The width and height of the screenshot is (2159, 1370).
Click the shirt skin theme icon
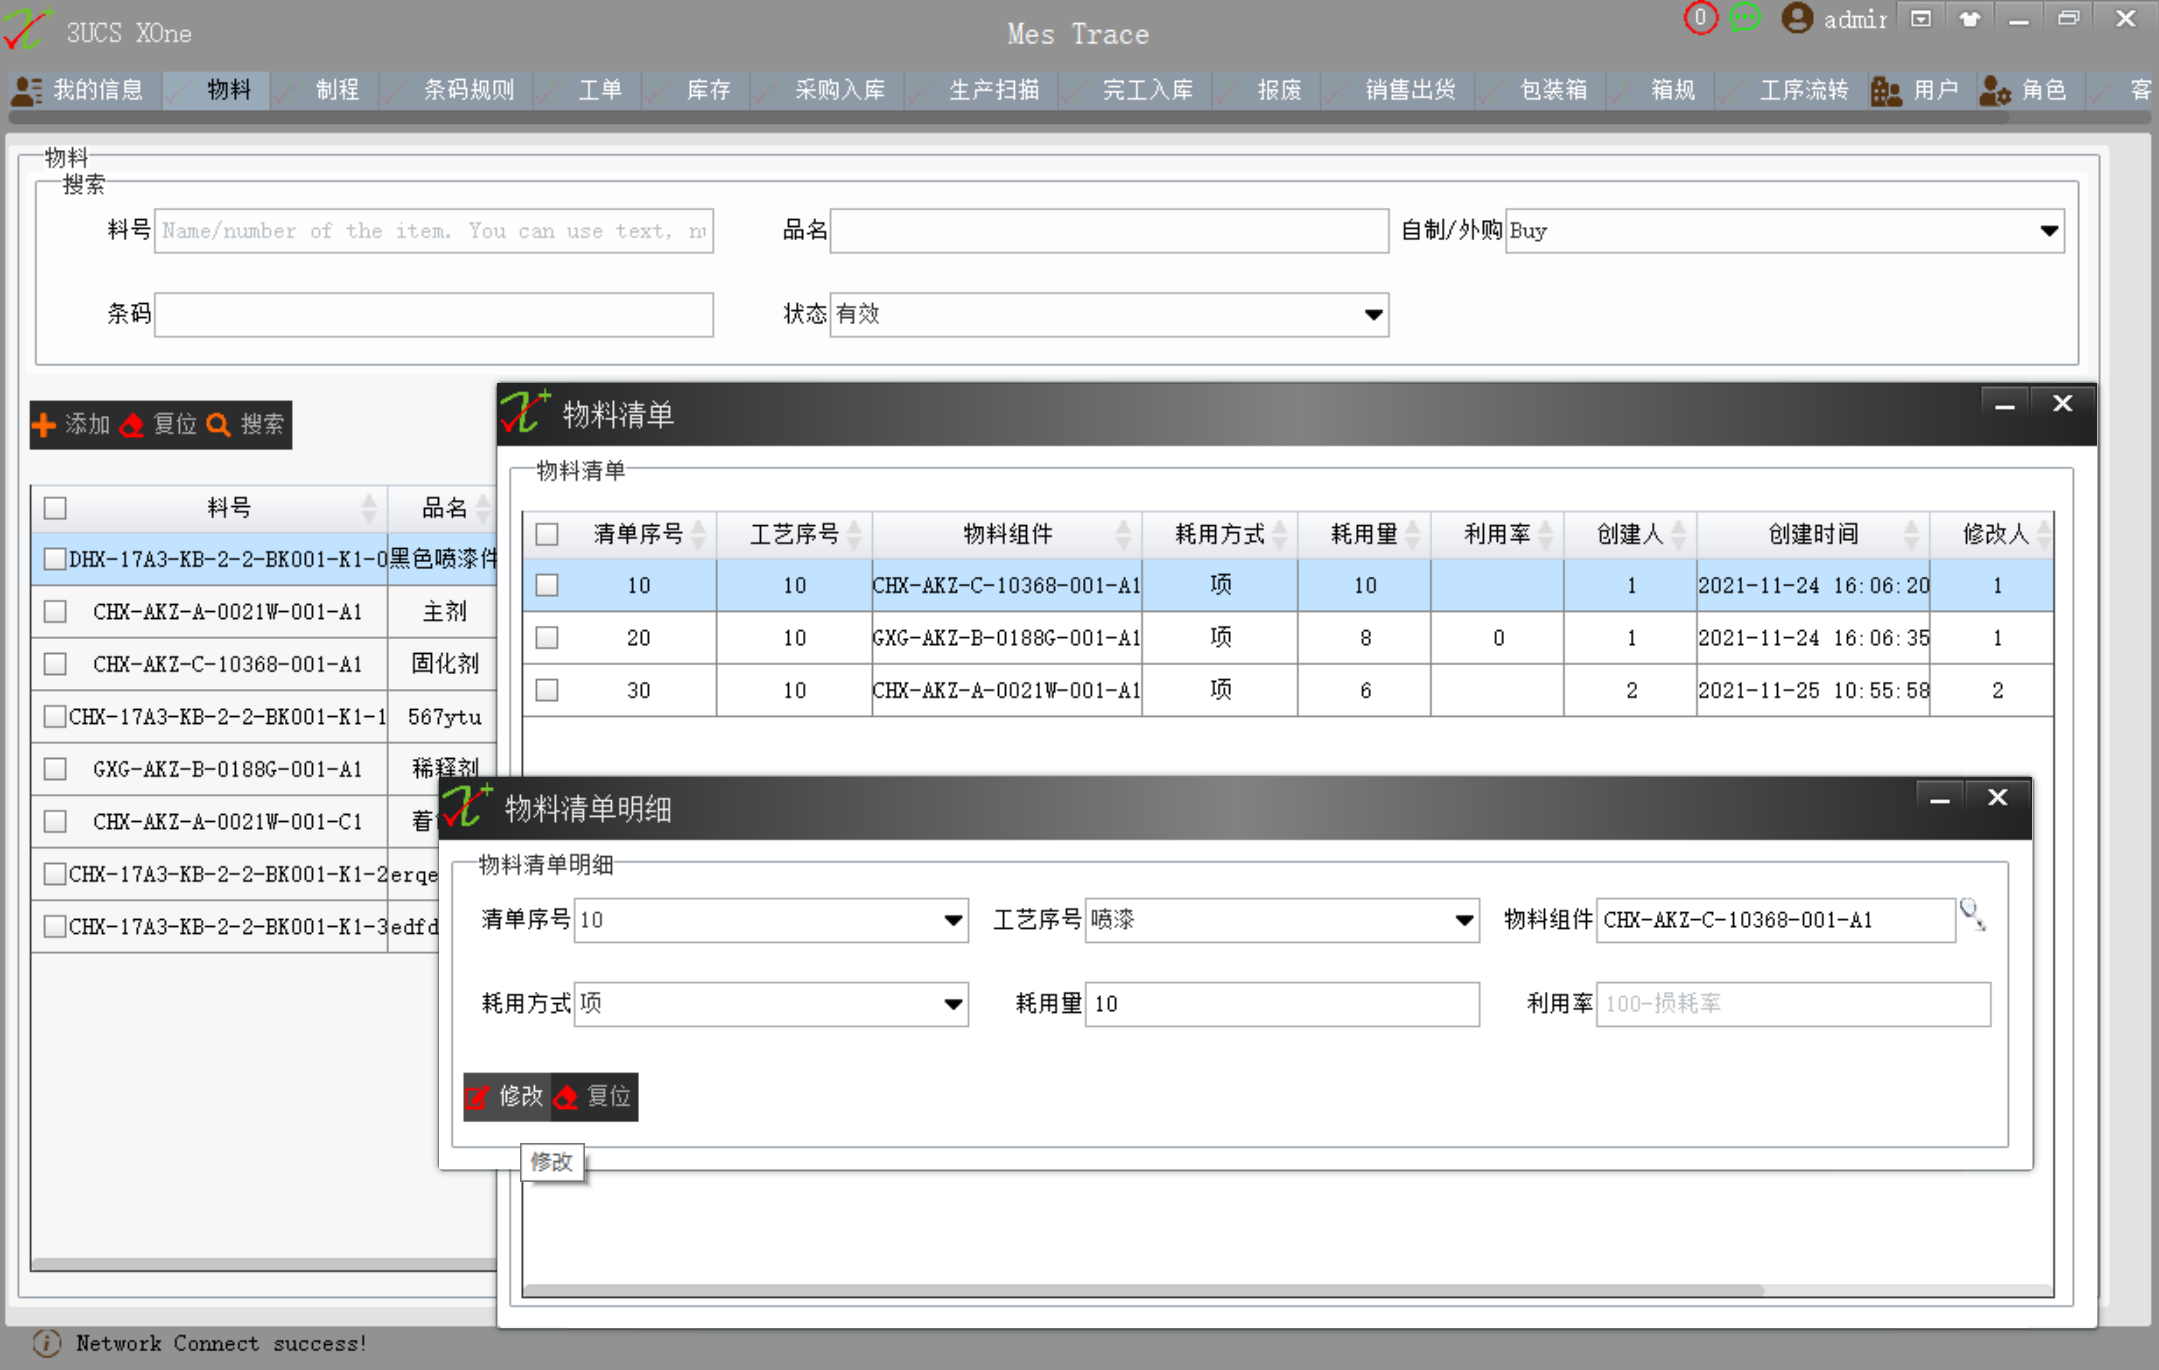1969,19
